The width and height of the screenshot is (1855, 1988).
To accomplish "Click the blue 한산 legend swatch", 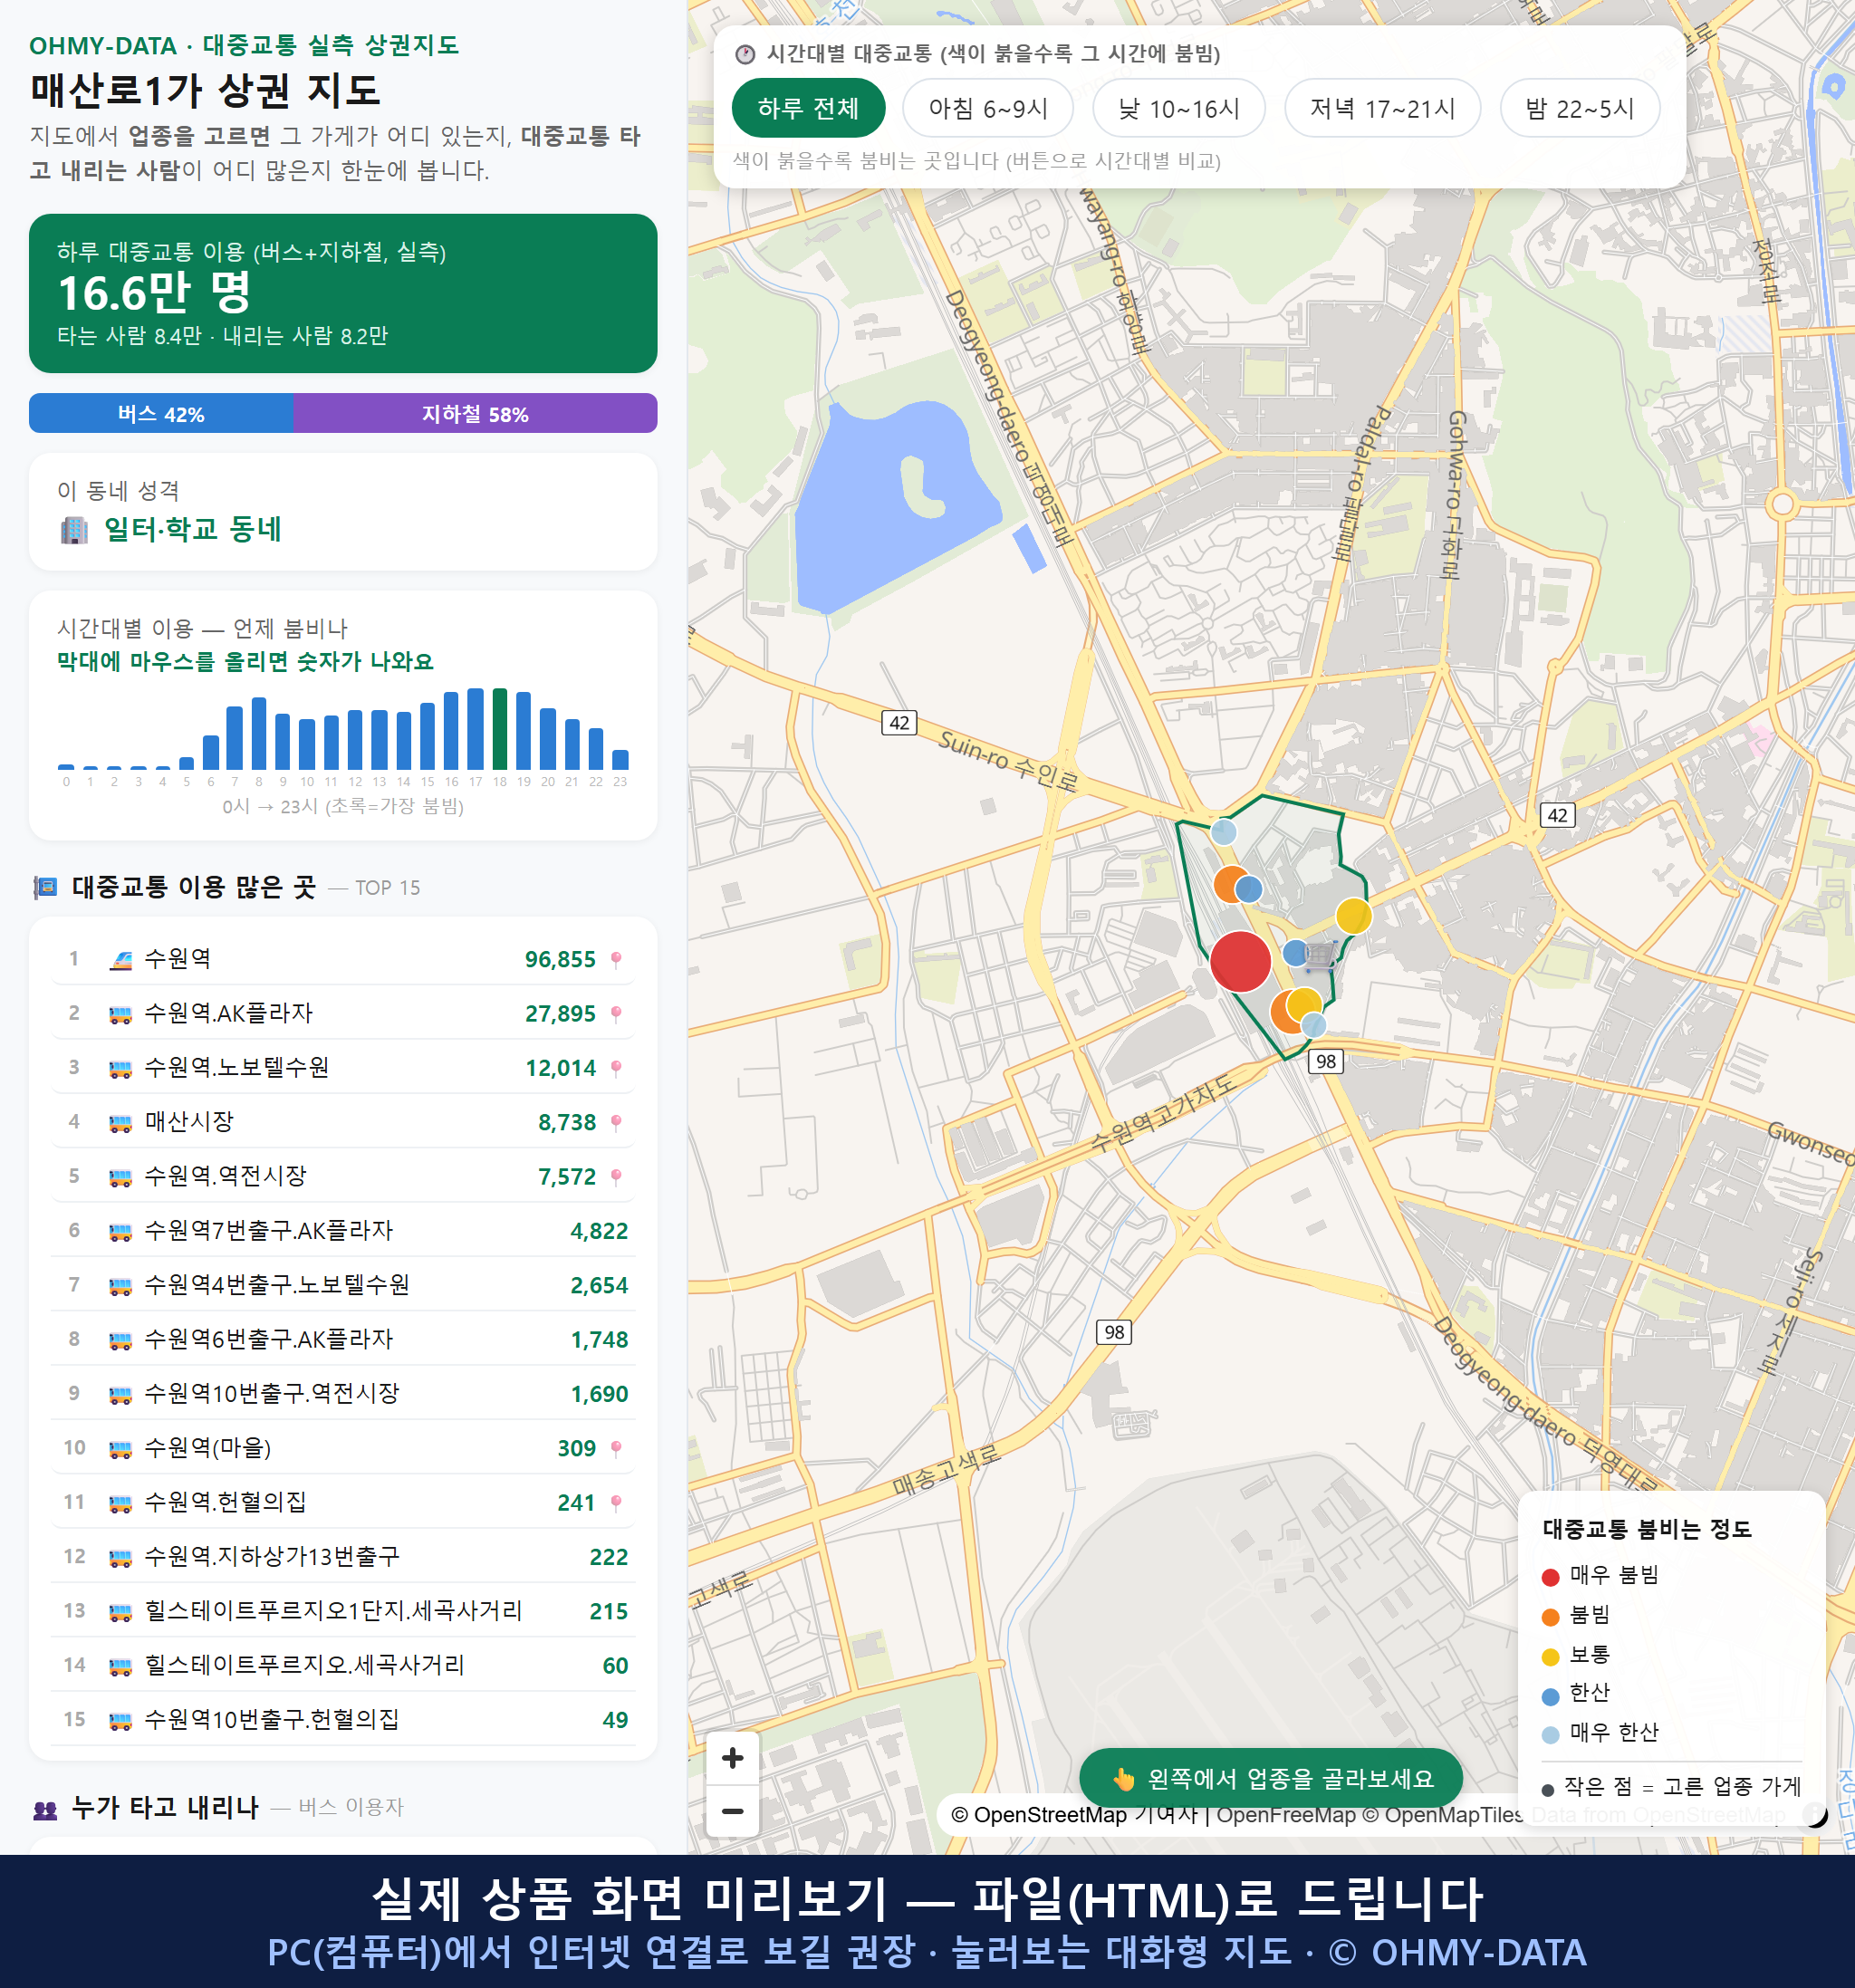I will (x=1550, y=1696).
